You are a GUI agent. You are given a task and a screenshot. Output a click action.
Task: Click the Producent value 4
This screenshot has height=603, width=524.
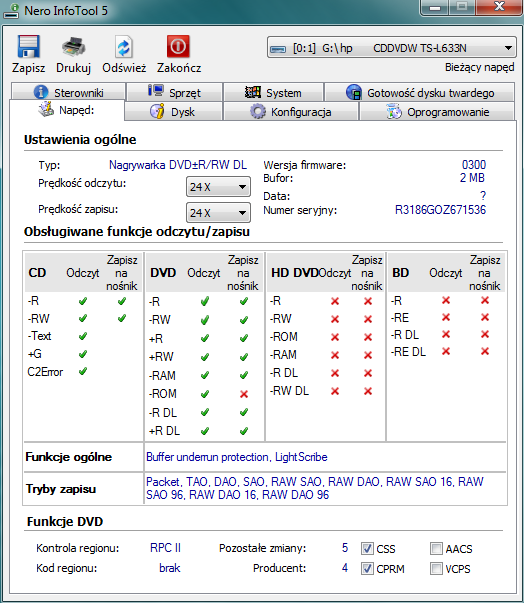(x=345, y=568)
